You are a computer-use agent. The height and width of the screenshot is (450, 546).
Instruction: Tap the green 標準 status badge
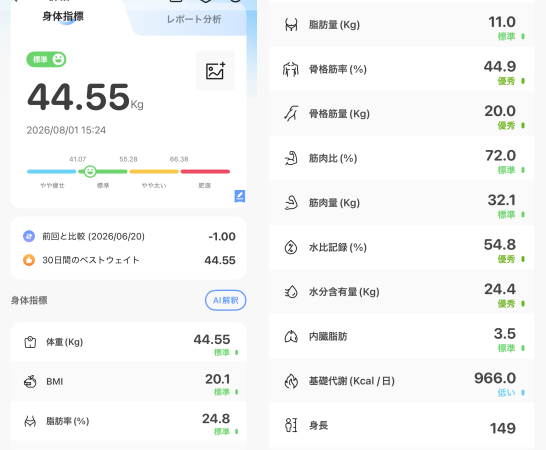(46, 60)
